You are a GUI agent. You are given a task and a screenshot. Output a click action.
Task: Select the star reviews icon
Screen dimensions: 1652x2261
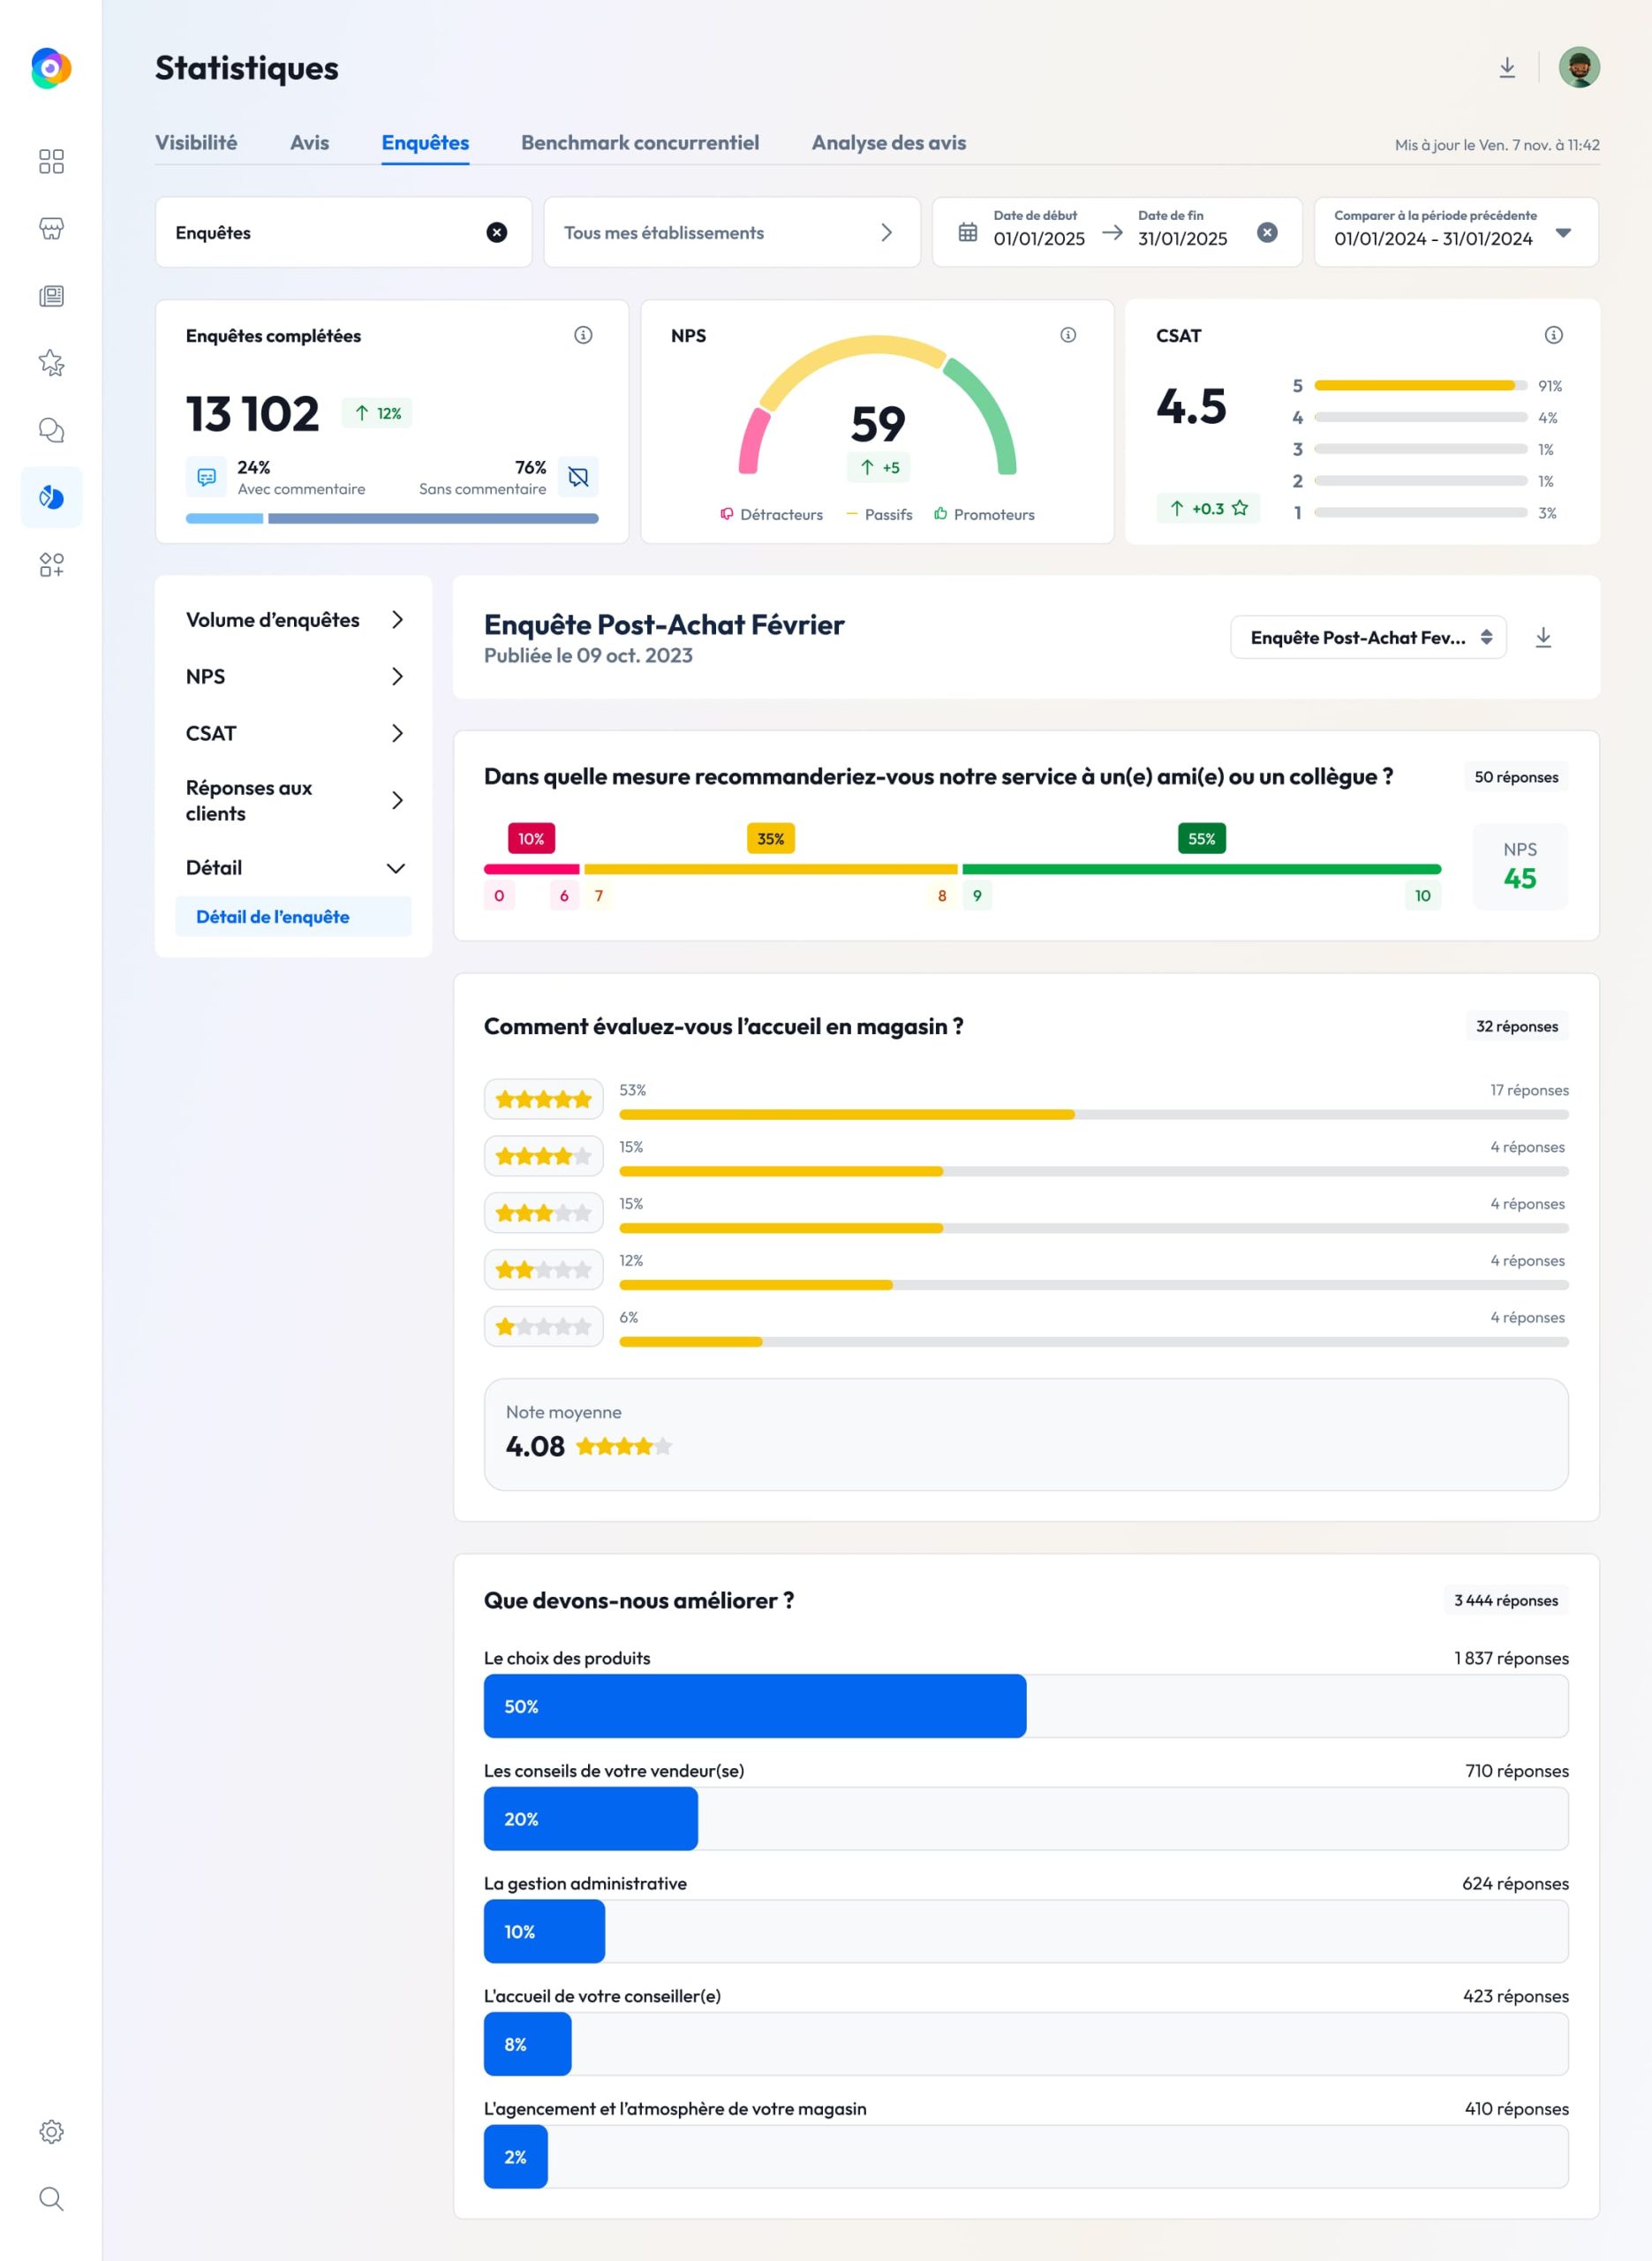point(52,363)
